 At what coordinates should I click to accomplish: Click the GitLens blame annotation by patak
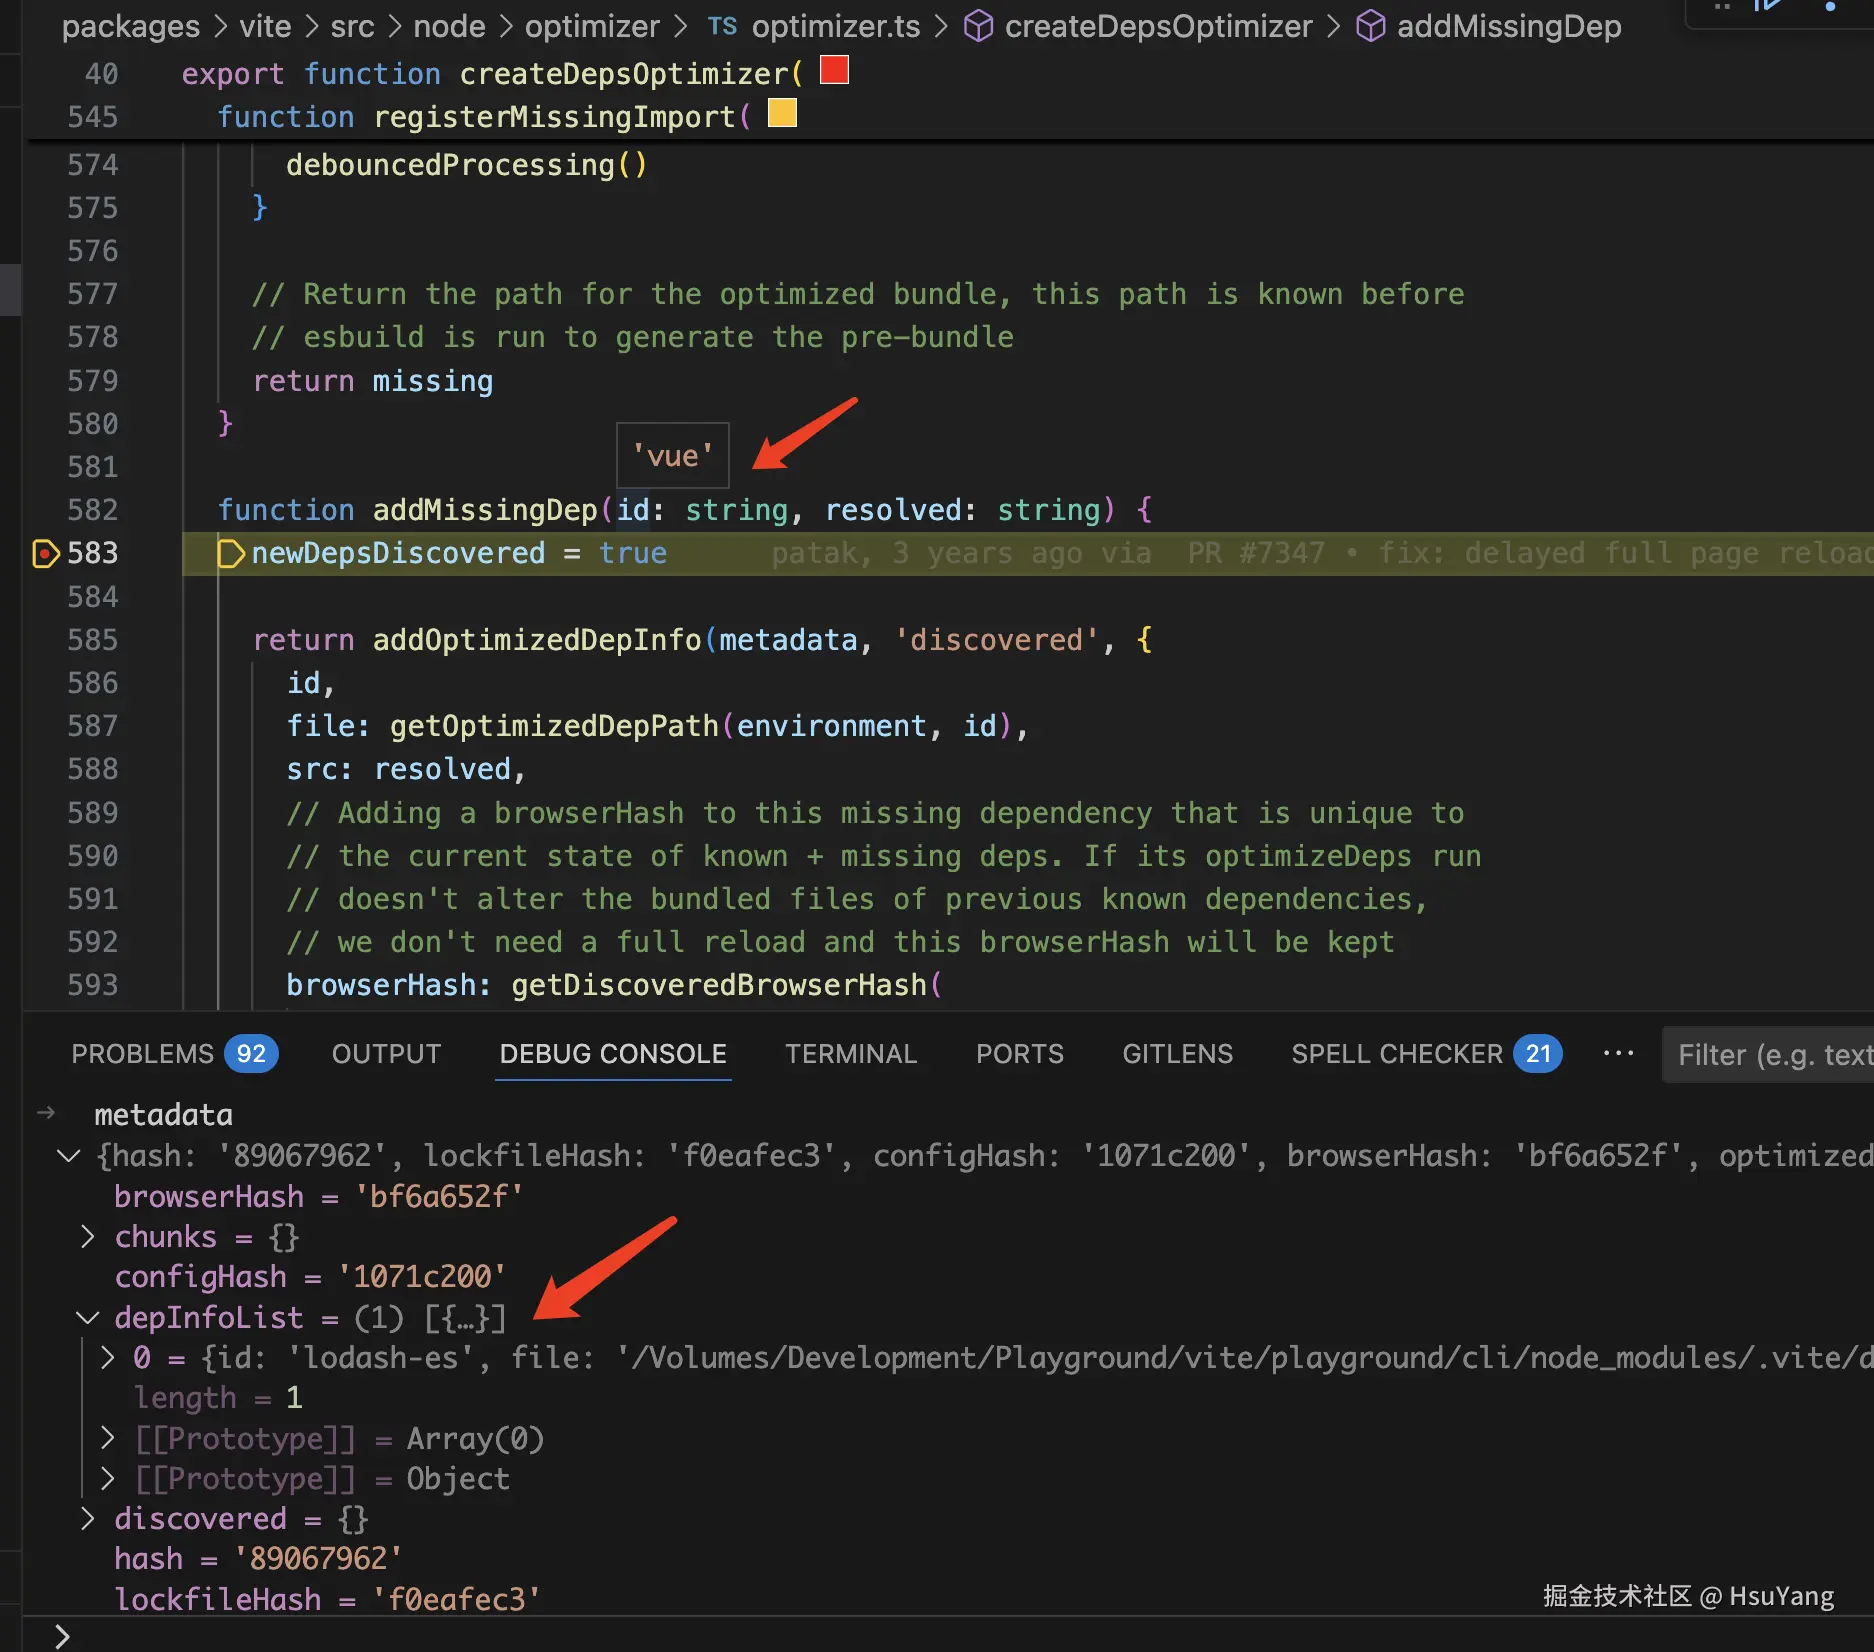(1322, 554)
